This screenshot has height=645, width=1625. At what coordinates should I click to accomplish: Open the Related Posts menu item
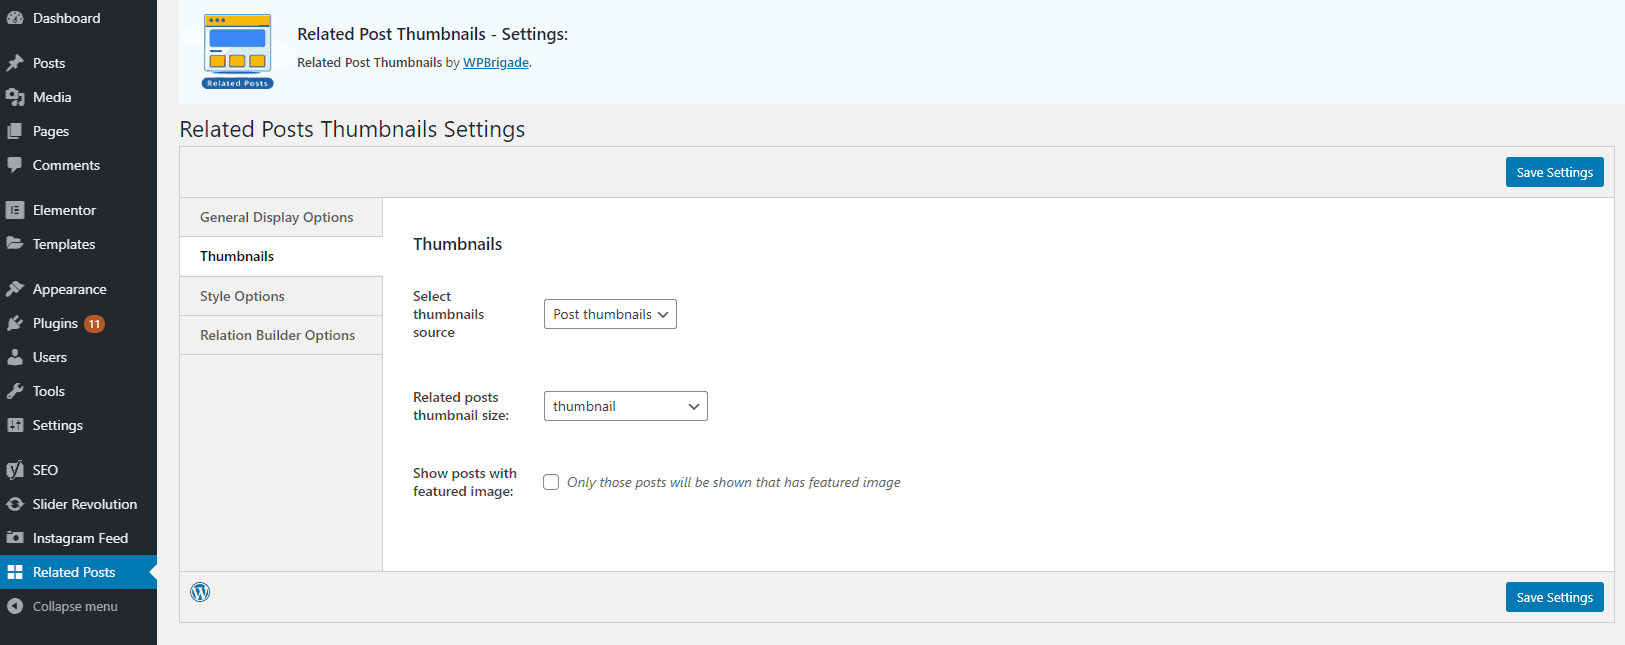tap(78, 572)
